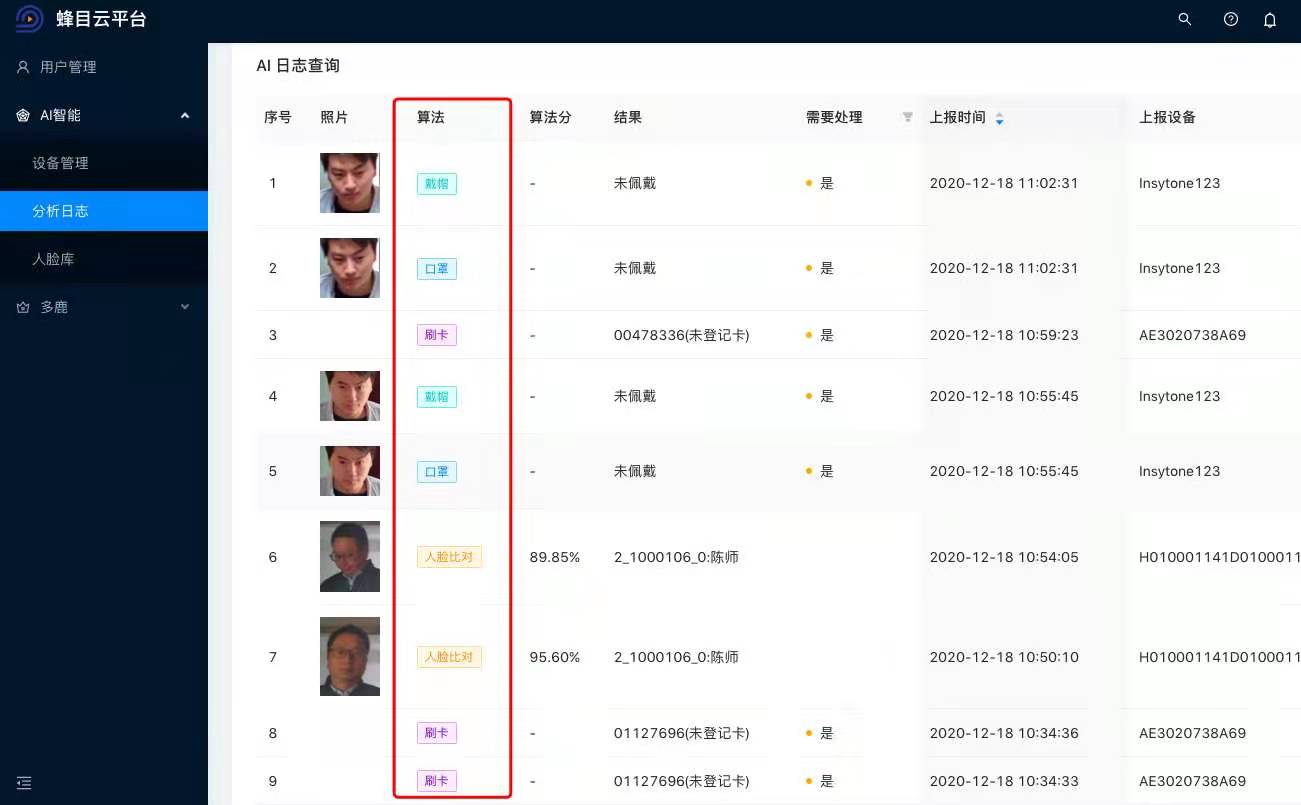Image resolution: width=1301 pixels, height=805 pixels.
Task: Open the face photo thumbnail in row 2
Action: click(x=350, y=267)
